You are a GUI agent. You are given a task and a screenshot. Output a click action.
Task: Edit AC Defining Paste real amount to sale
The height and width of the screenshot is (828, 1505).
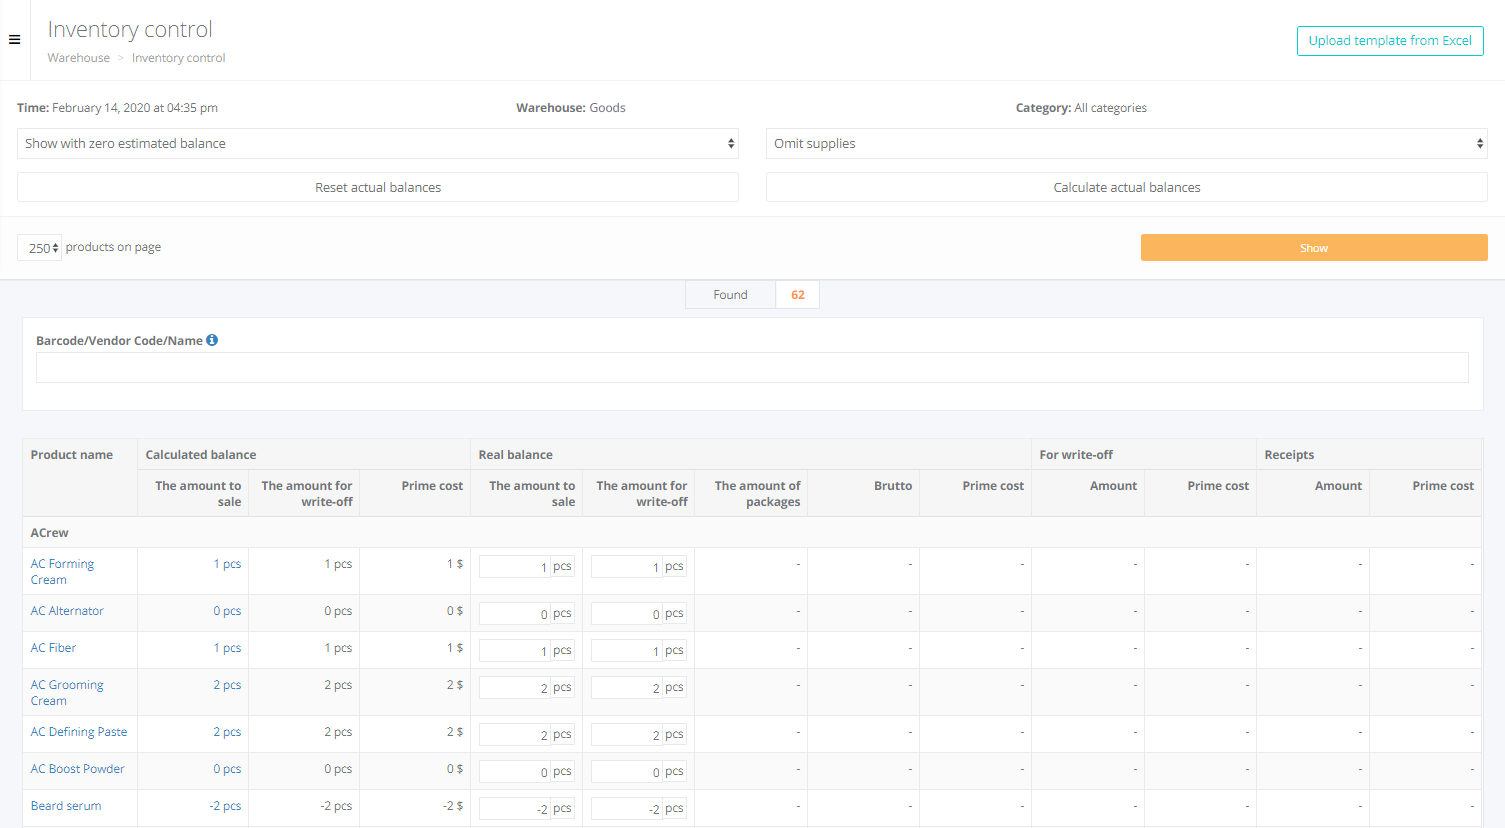[x=515, y=735]
